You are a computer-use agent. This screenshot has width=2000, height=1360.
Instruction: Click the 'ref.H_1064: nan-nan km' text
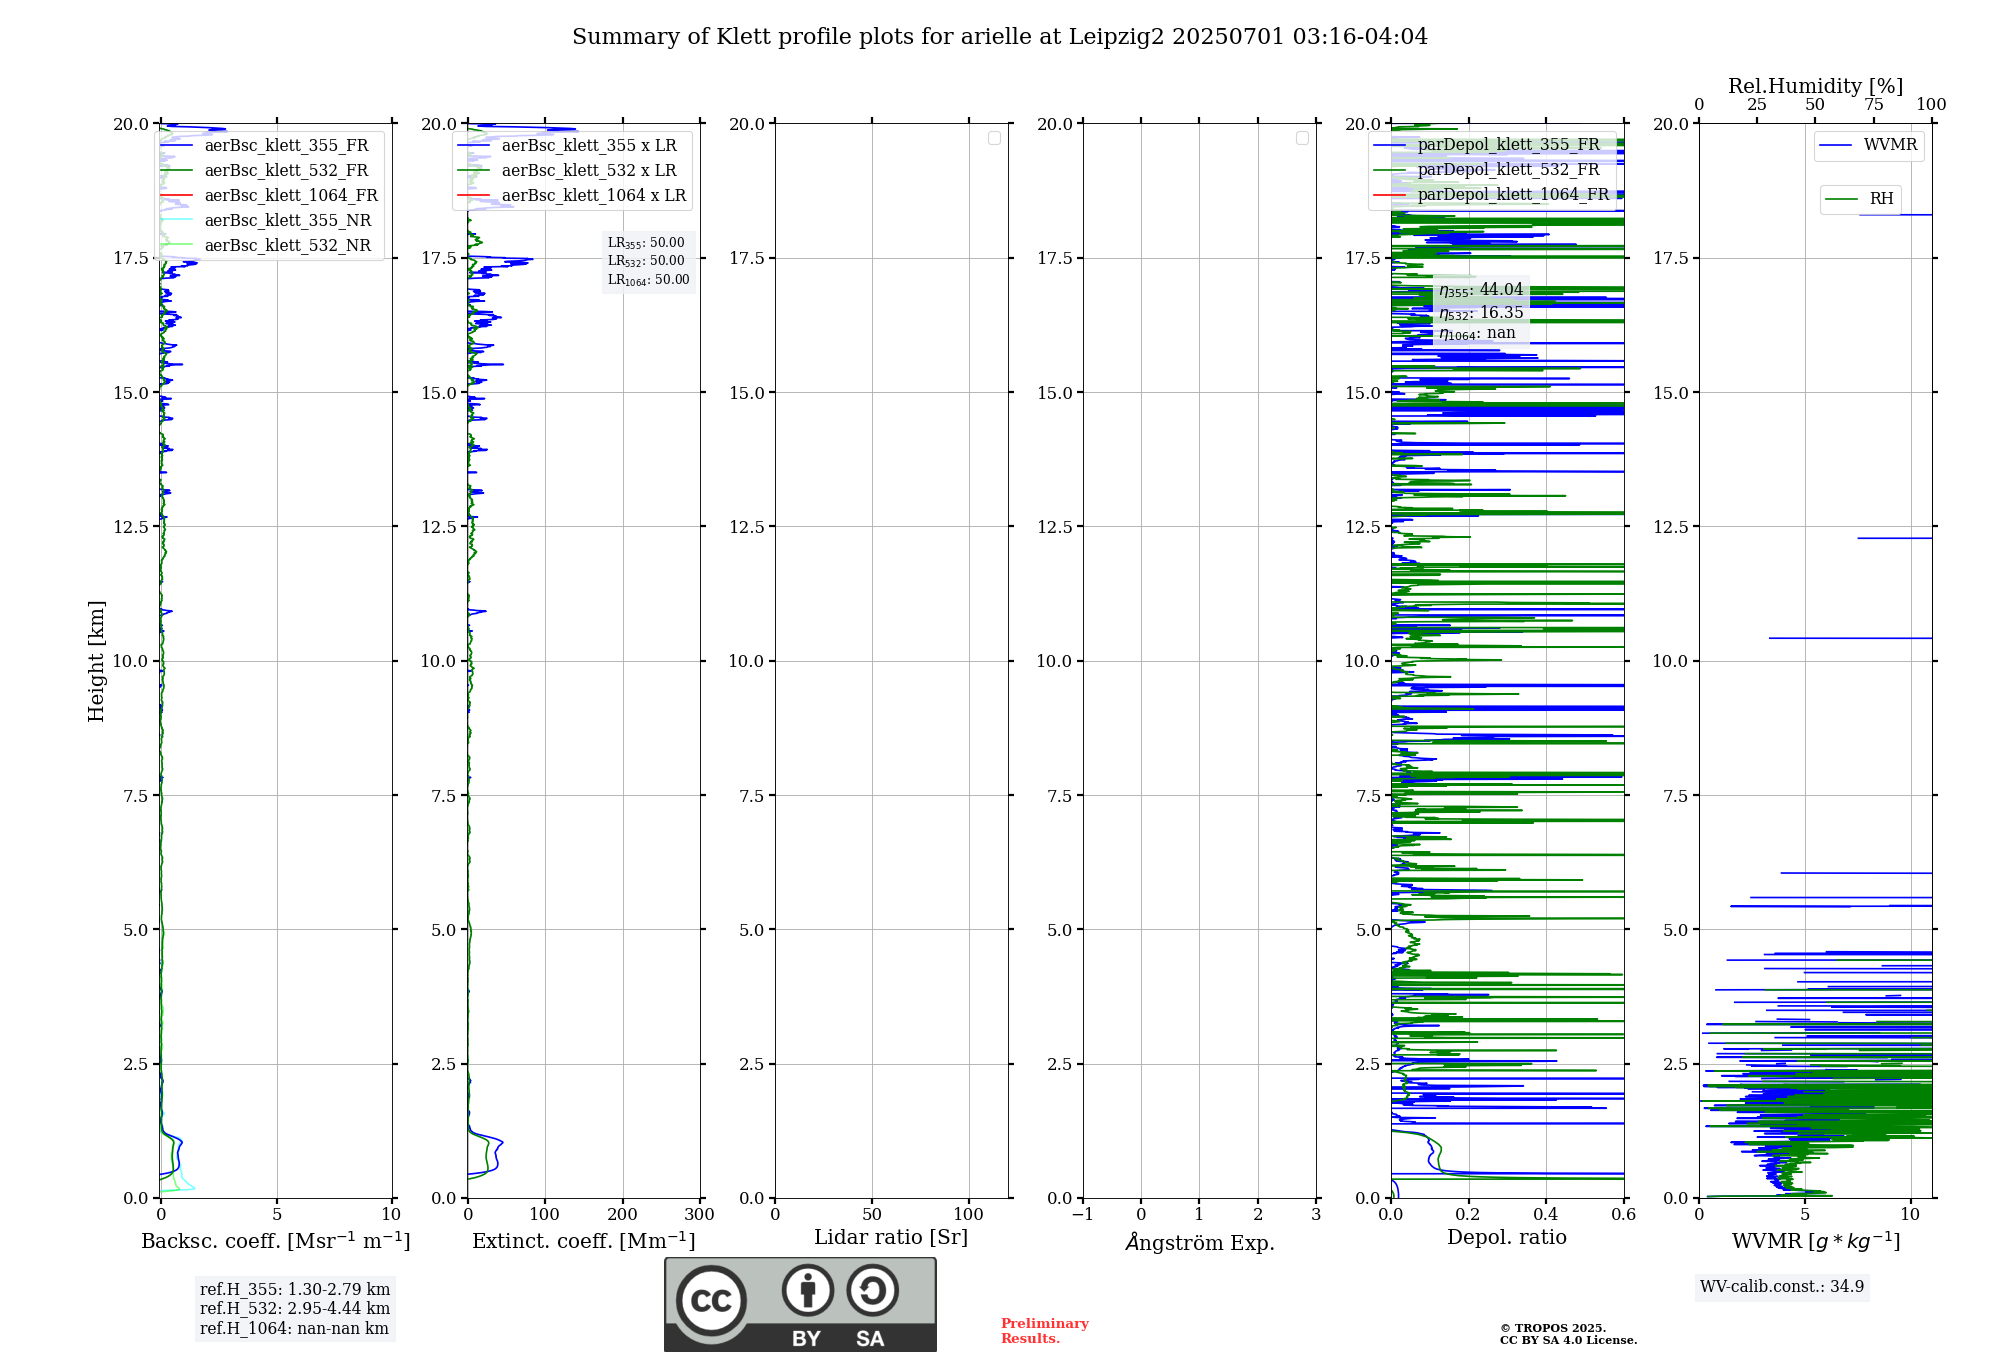(x=294, y=1329)
